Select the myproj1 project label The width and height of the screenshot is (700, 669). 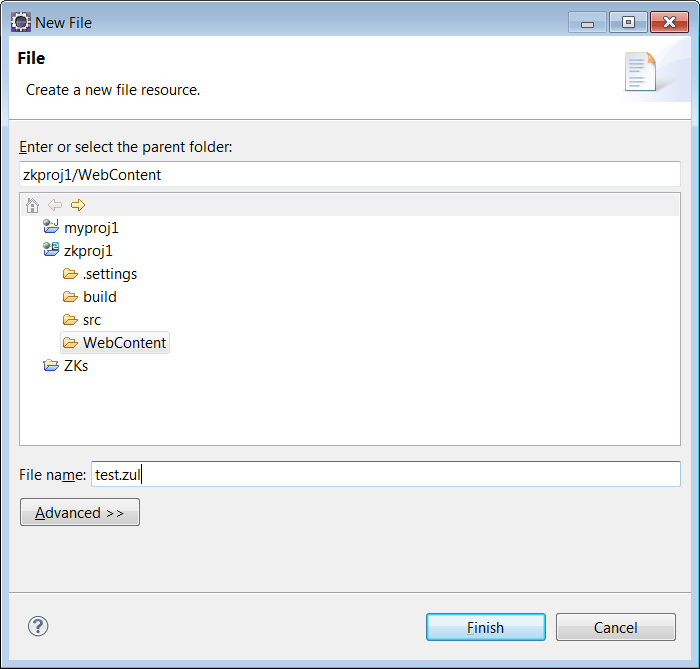[92, 228]
